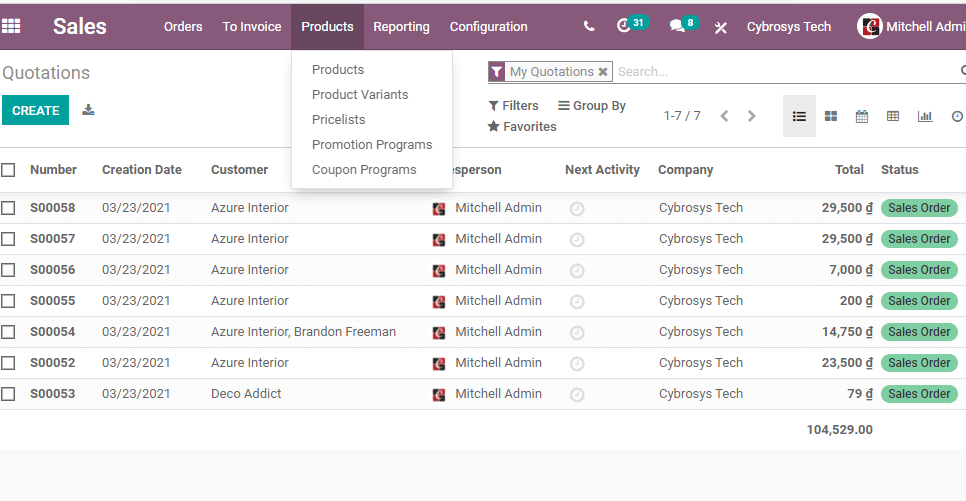Switch to pivot table view icon

pos(893,116)
